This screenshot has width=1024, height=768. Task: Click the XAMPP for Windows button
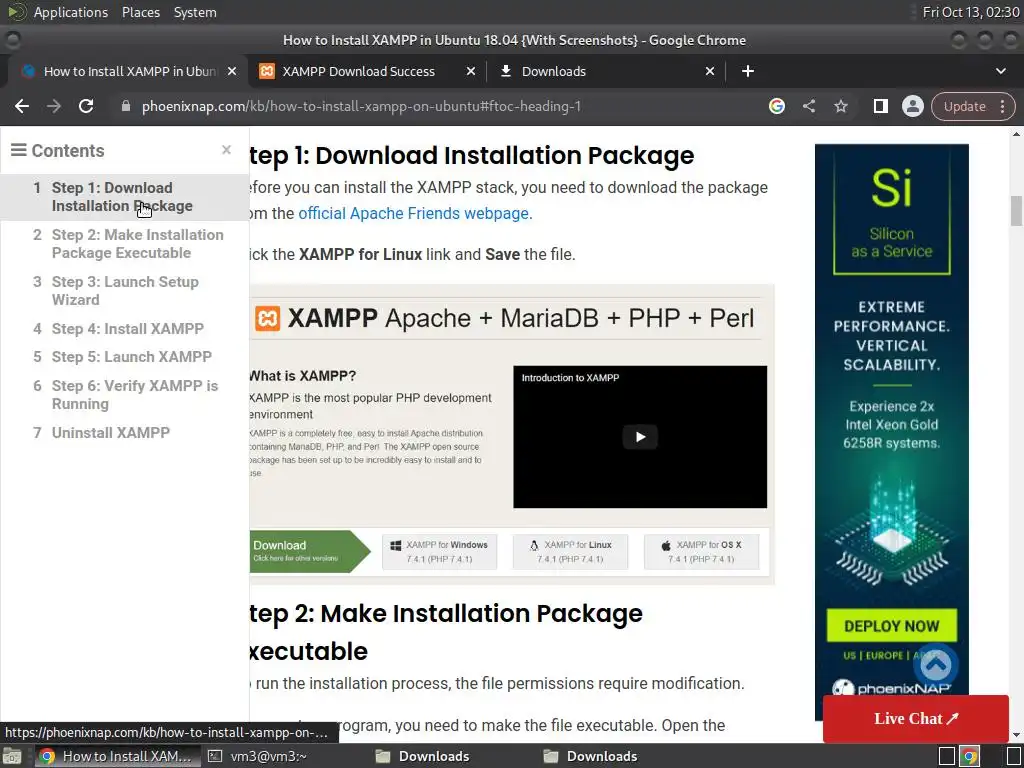click(440, 552)
